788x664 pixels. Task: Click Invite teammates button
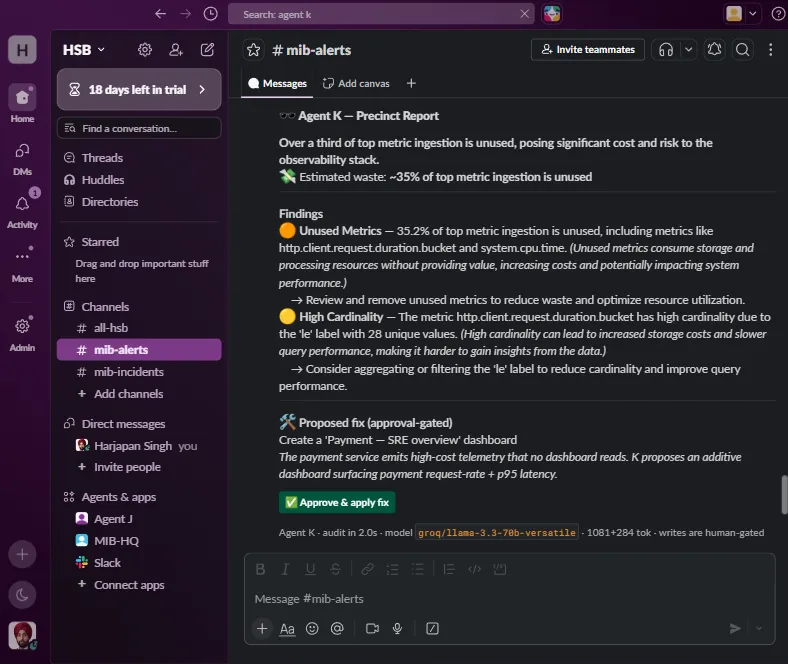coord(587,50)
